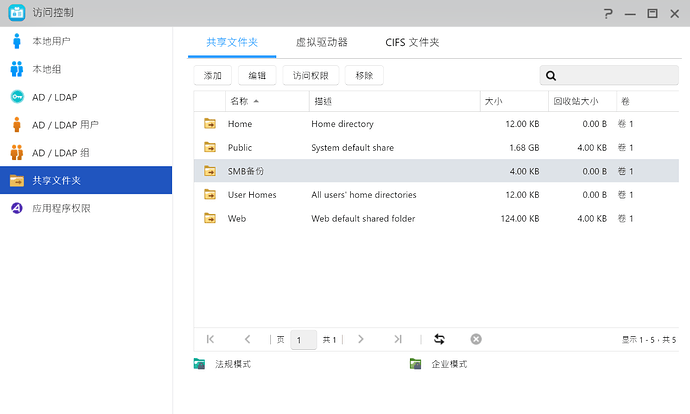
Task: Open AD / LDAP settings
Action: pyautogui.click(x=54, y=97)
